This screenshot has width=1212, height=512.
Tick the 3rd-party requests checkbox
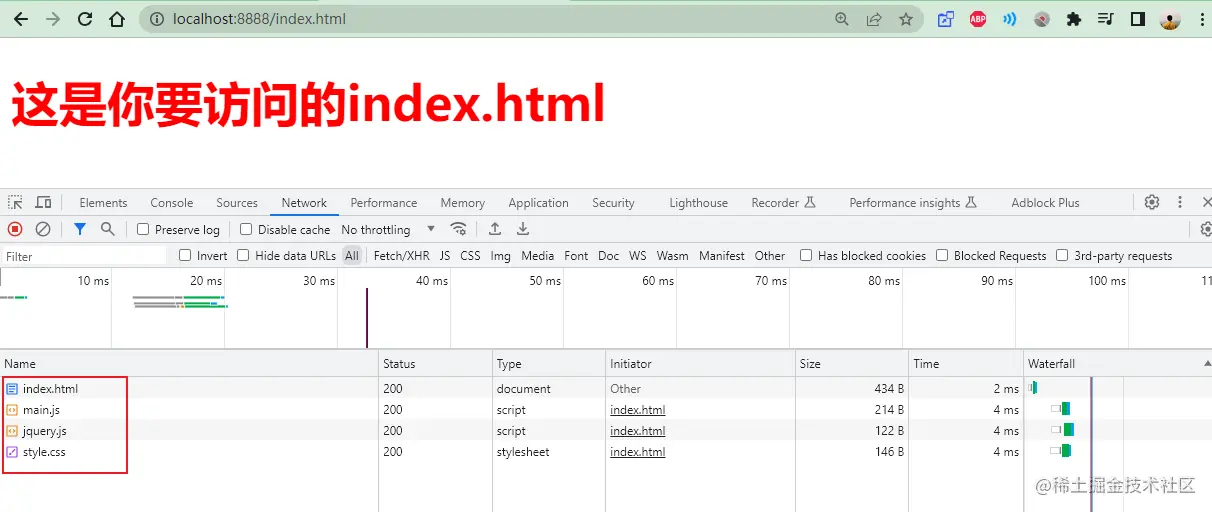coord(1062,255)
